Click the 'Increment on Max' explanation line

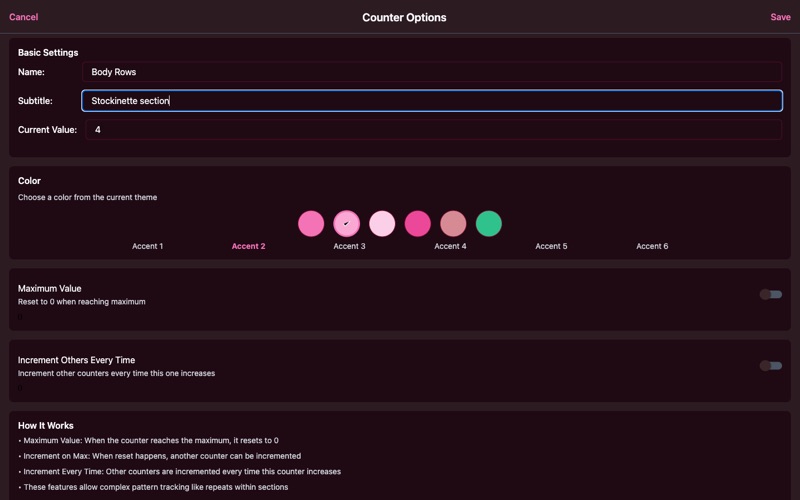(160, 456)
